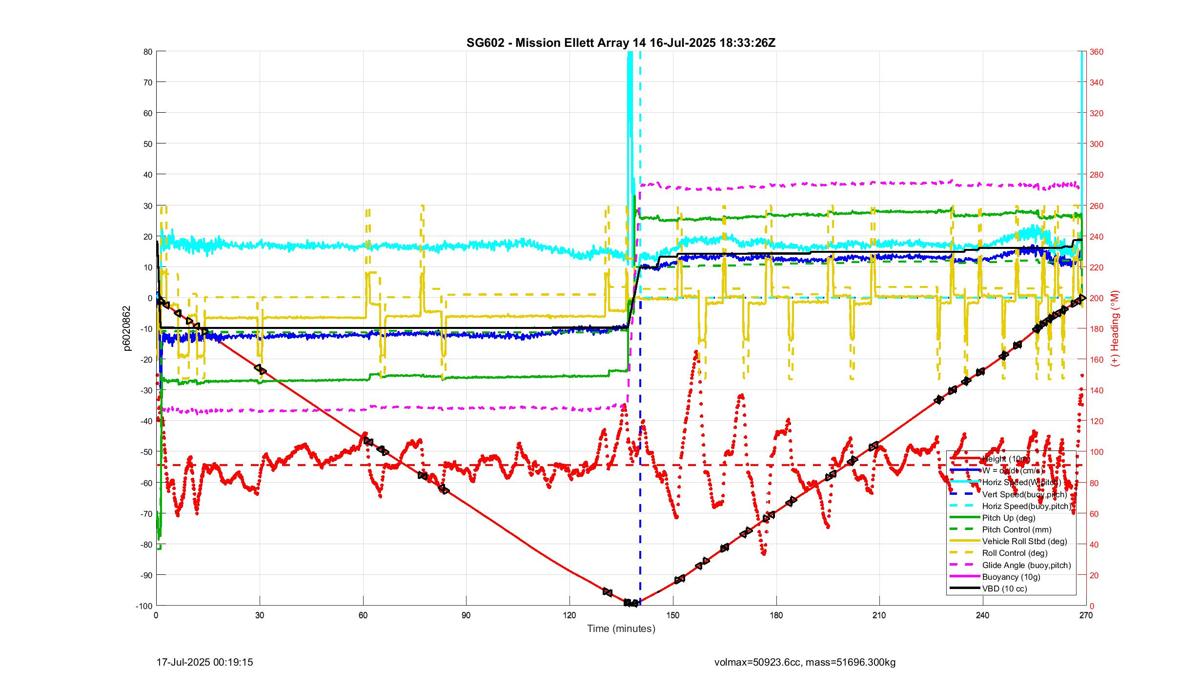The image size is (1200, 681).
Task: Select the "Buoyancy (10g)" legend entry
Action: pos(1011,577)
